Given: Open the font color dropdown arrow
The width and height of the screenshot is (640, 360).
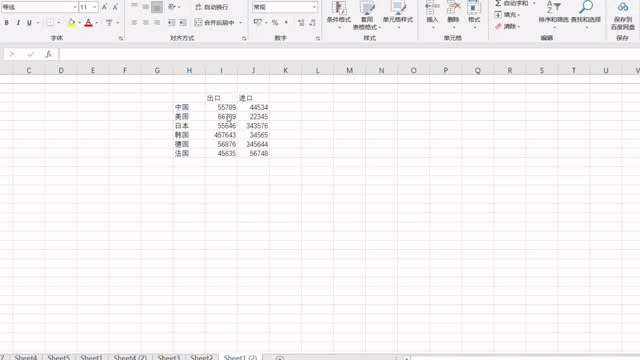Looking at the screenshot, I should click(x=97, y=23).
